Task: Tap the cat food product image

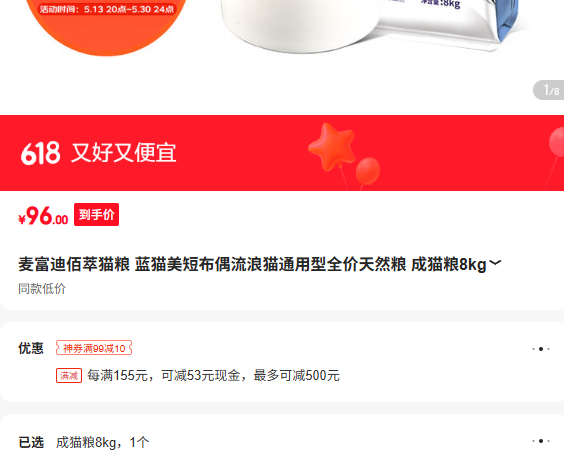Action: click(x=370, y=27)
